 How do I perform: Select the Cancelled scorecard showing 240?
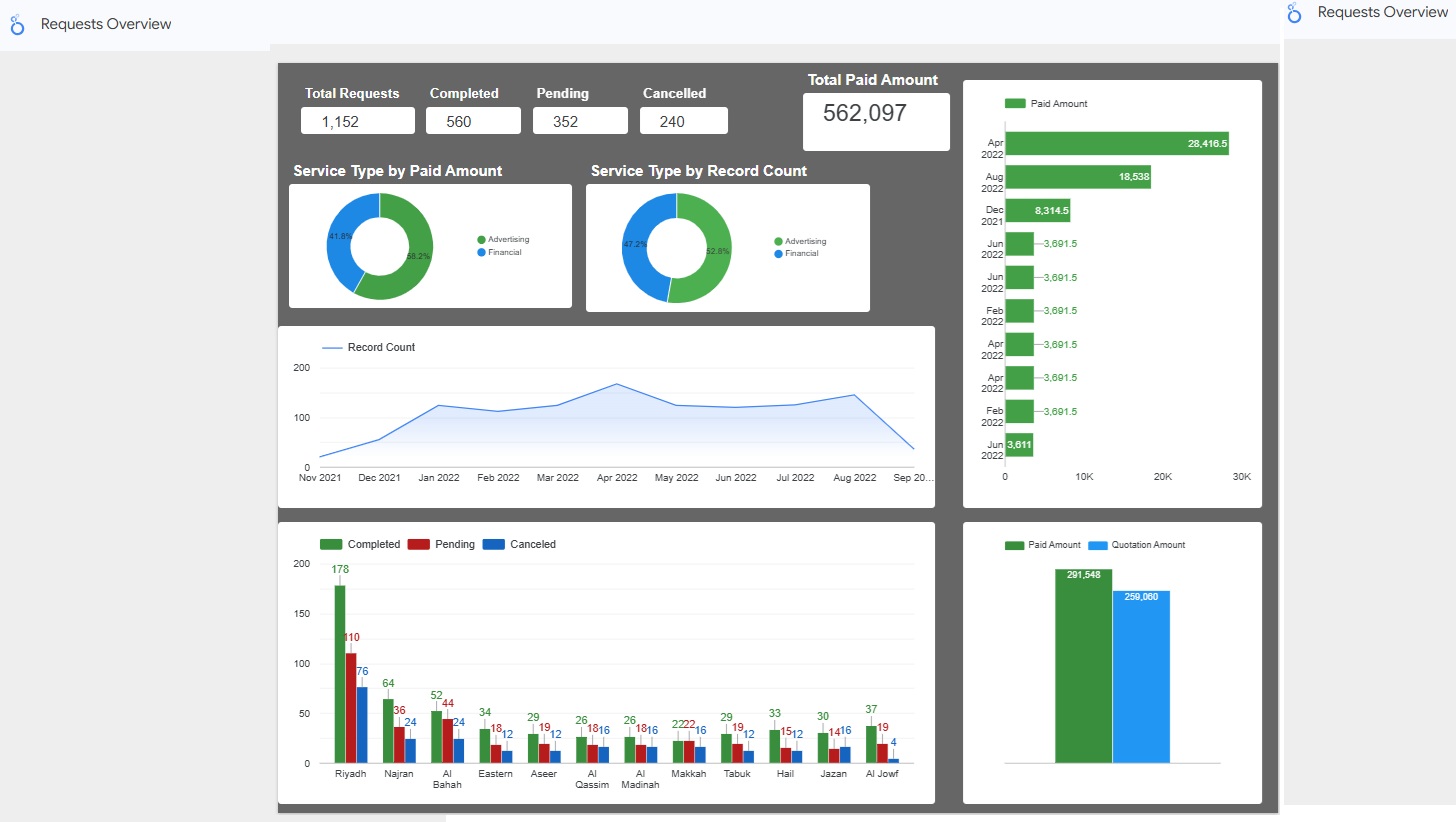(683, 121)
